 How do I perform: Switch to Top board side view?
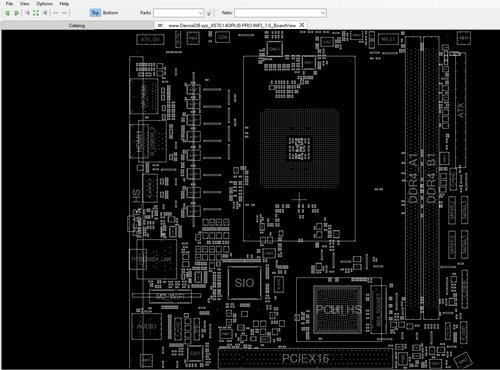point(95,13)
